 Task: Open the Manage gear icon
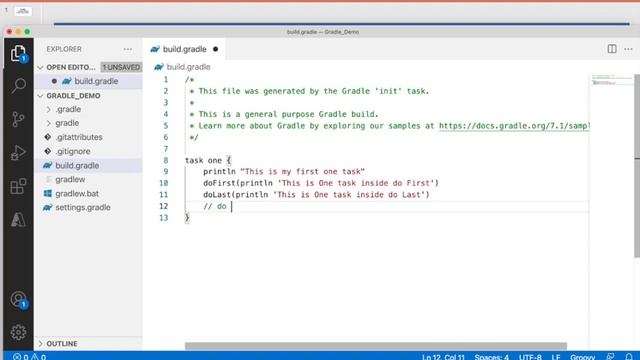(18, 332)
